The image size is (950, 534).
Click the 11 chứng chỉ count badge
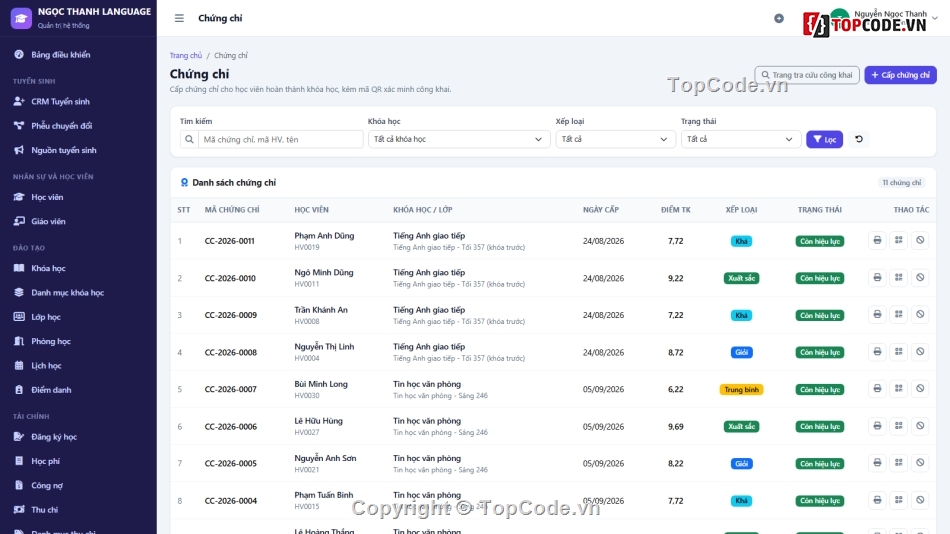pyautogui.click(x=902, y=182)
